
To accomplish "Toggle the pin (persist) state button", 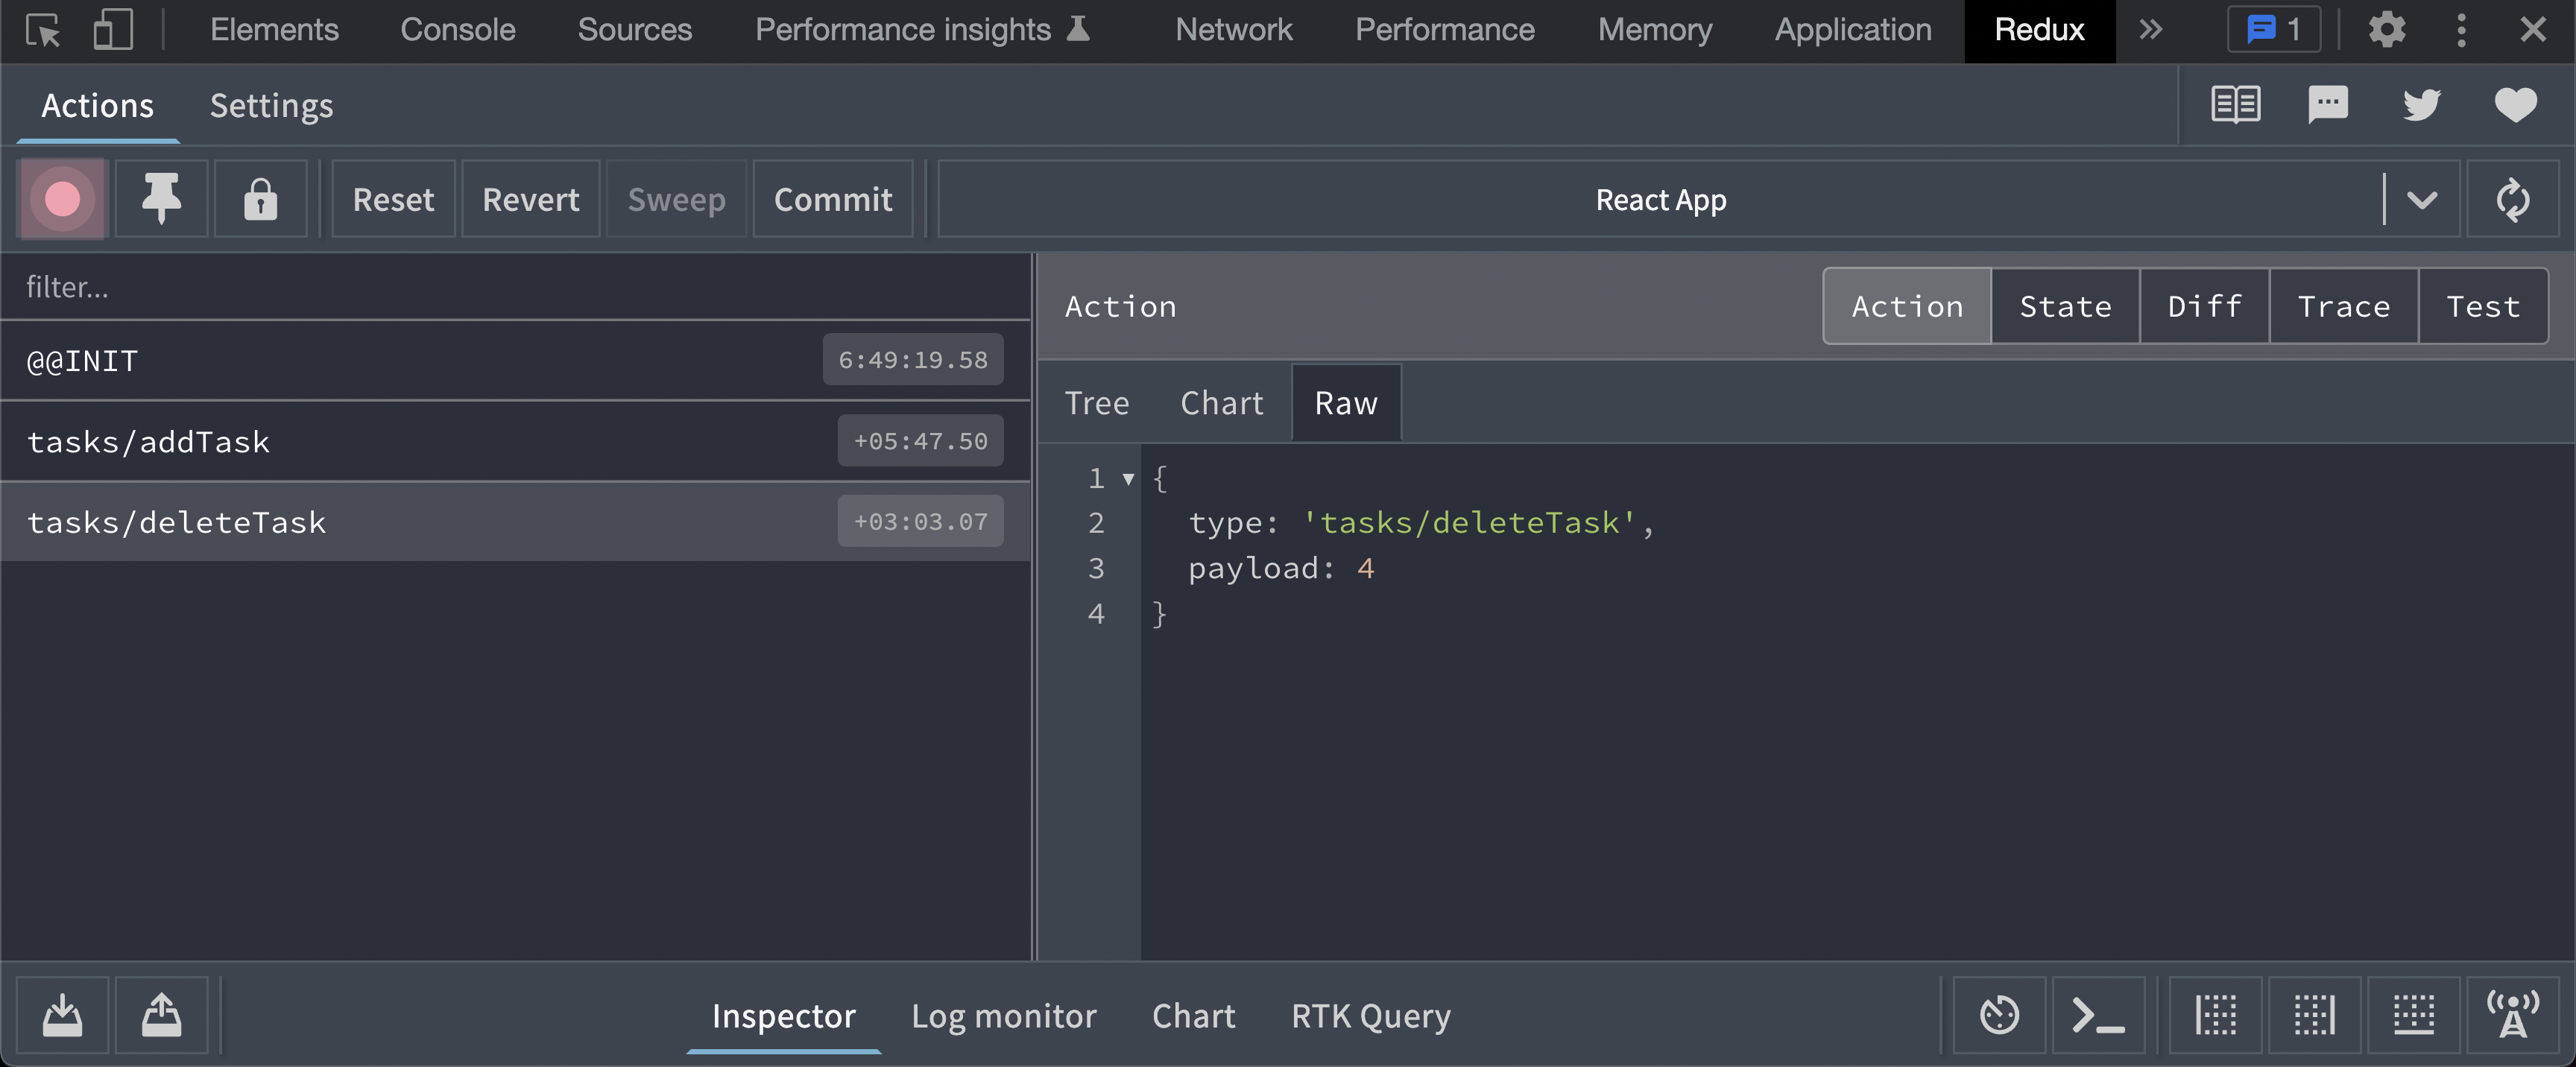I will [161, 199].
